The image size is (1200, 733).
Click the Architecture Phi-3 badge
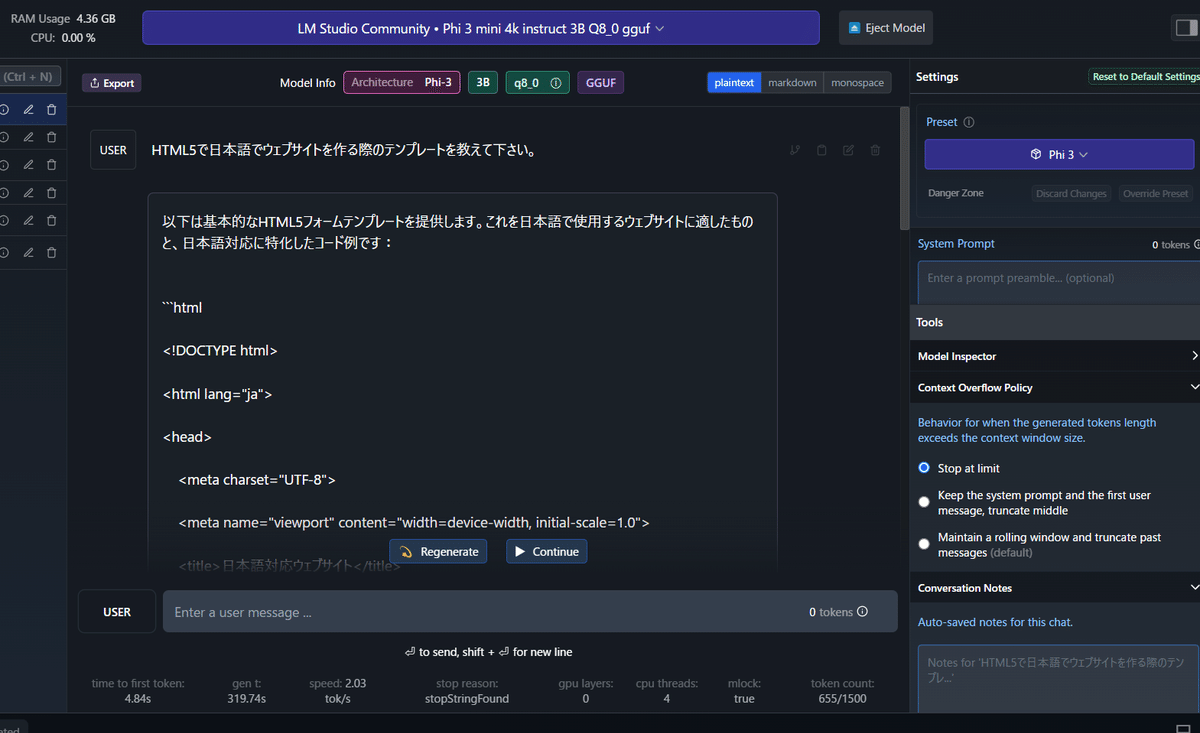click(x=402, y=83)
